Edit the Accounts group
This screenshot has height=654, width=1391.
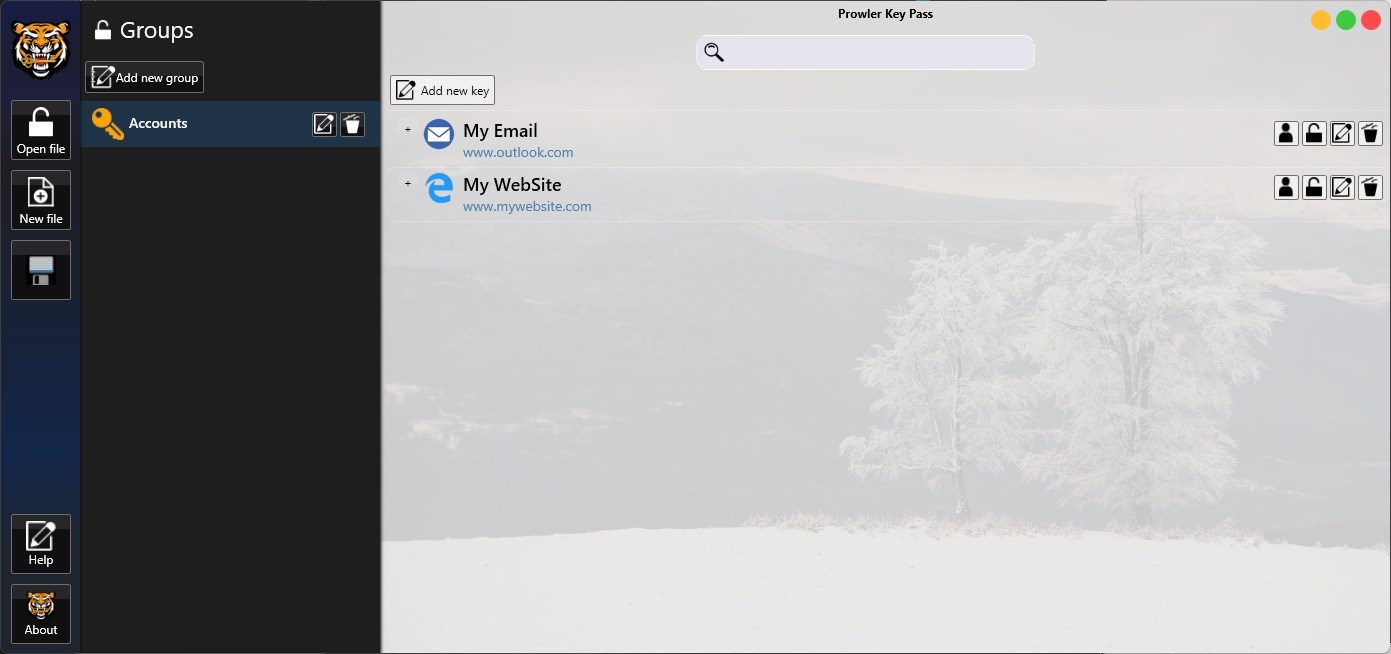[324, 124]
